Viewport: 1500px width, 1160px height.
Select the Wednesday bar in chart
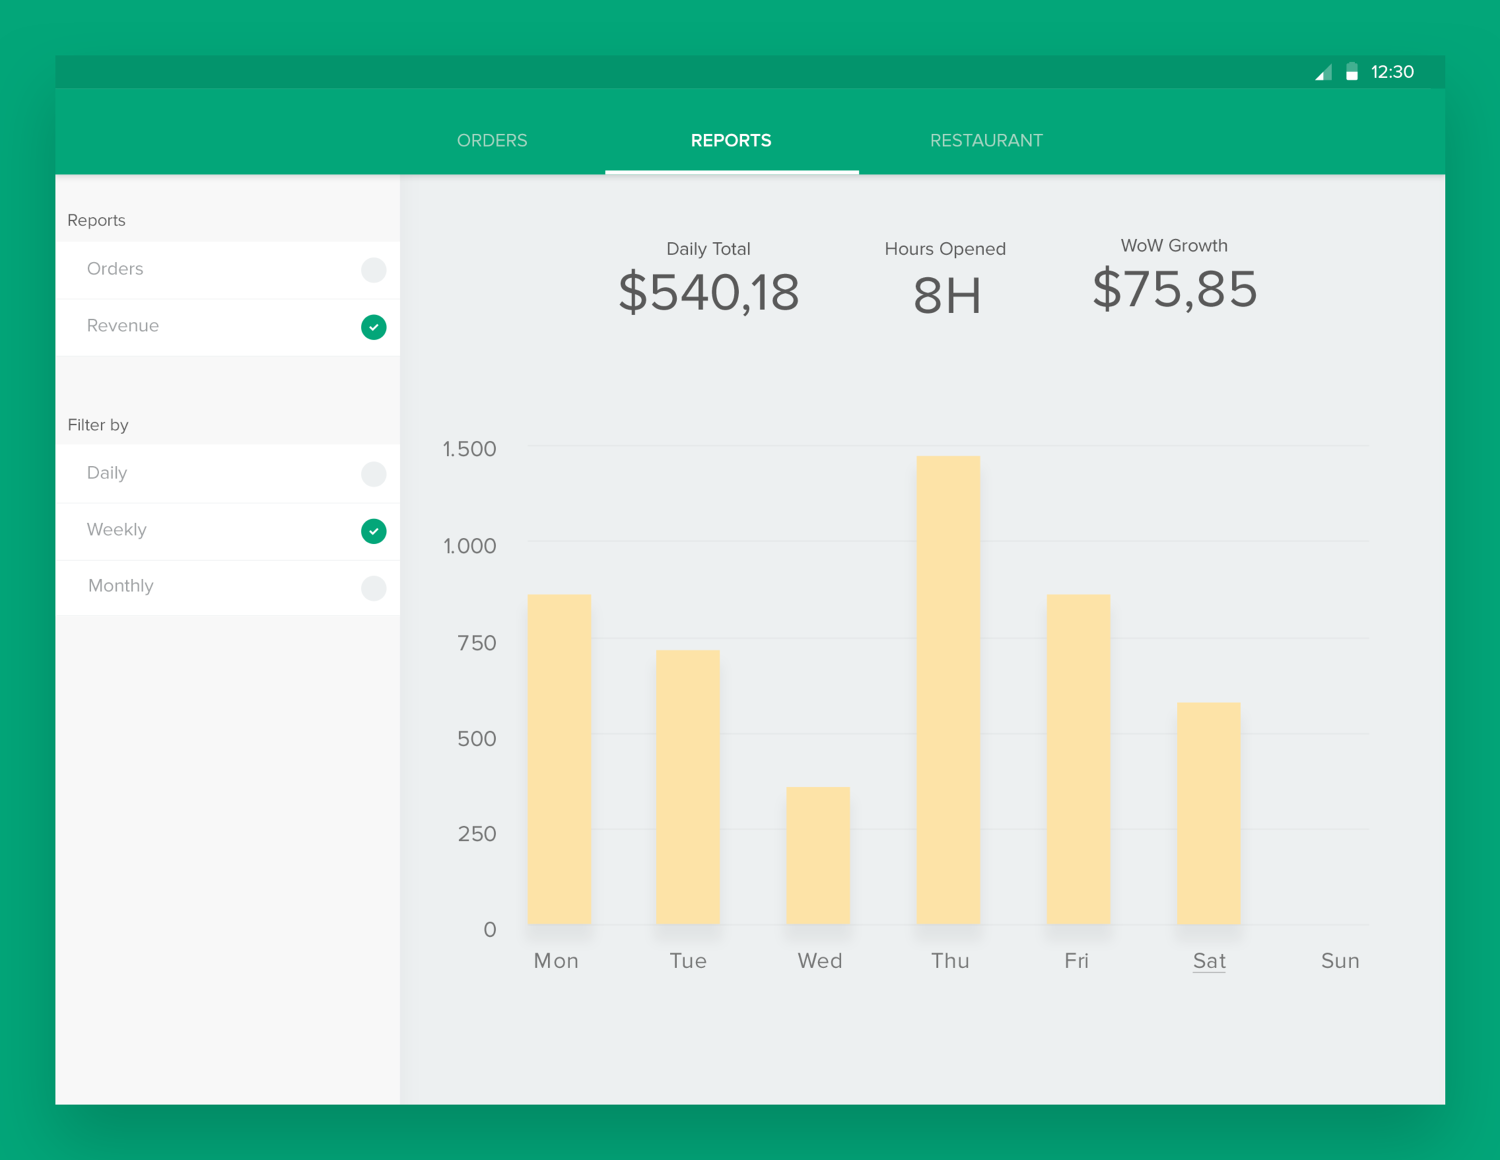click(x=818, y=856)
